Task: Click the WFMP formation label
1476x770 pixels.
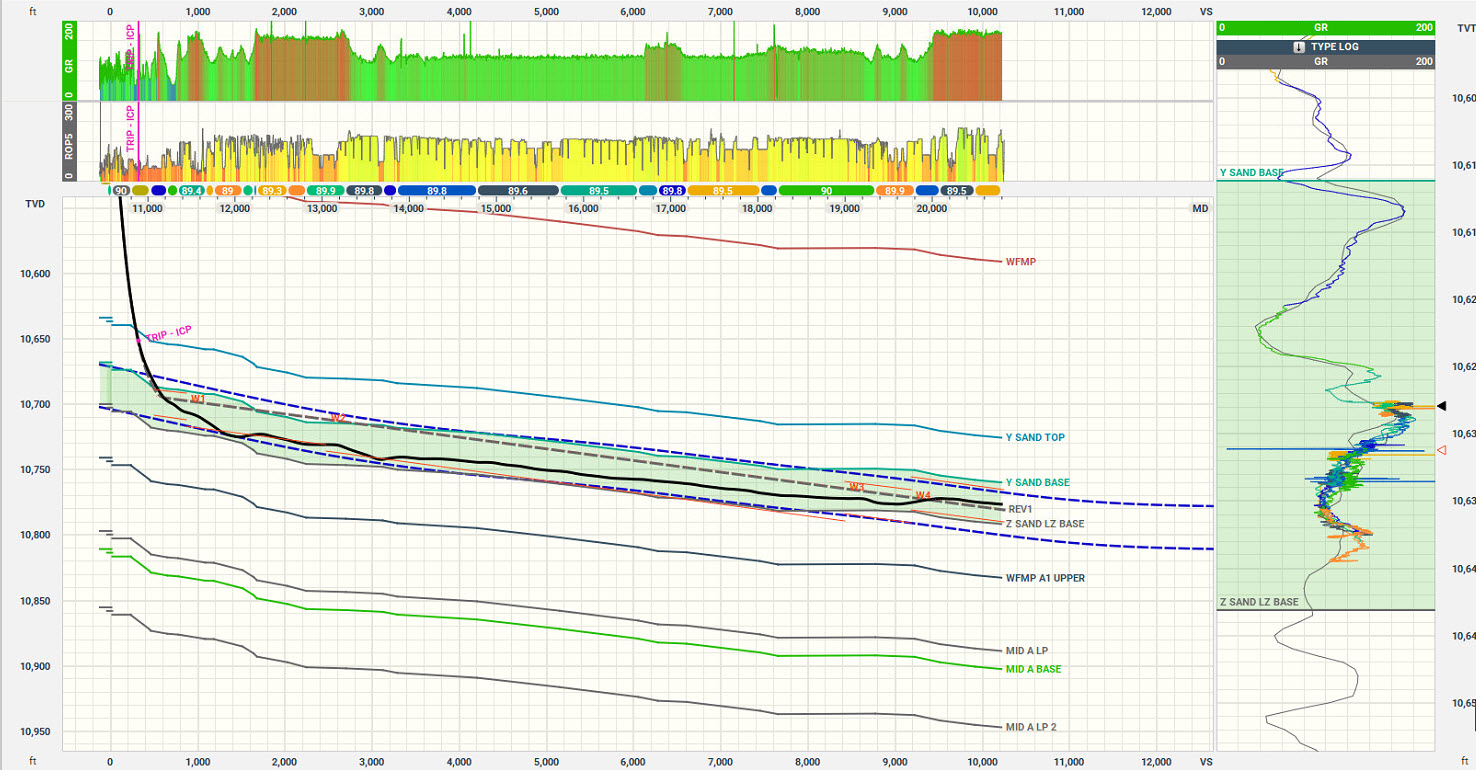Action: pyautogui.click(x=1021, y=262)
